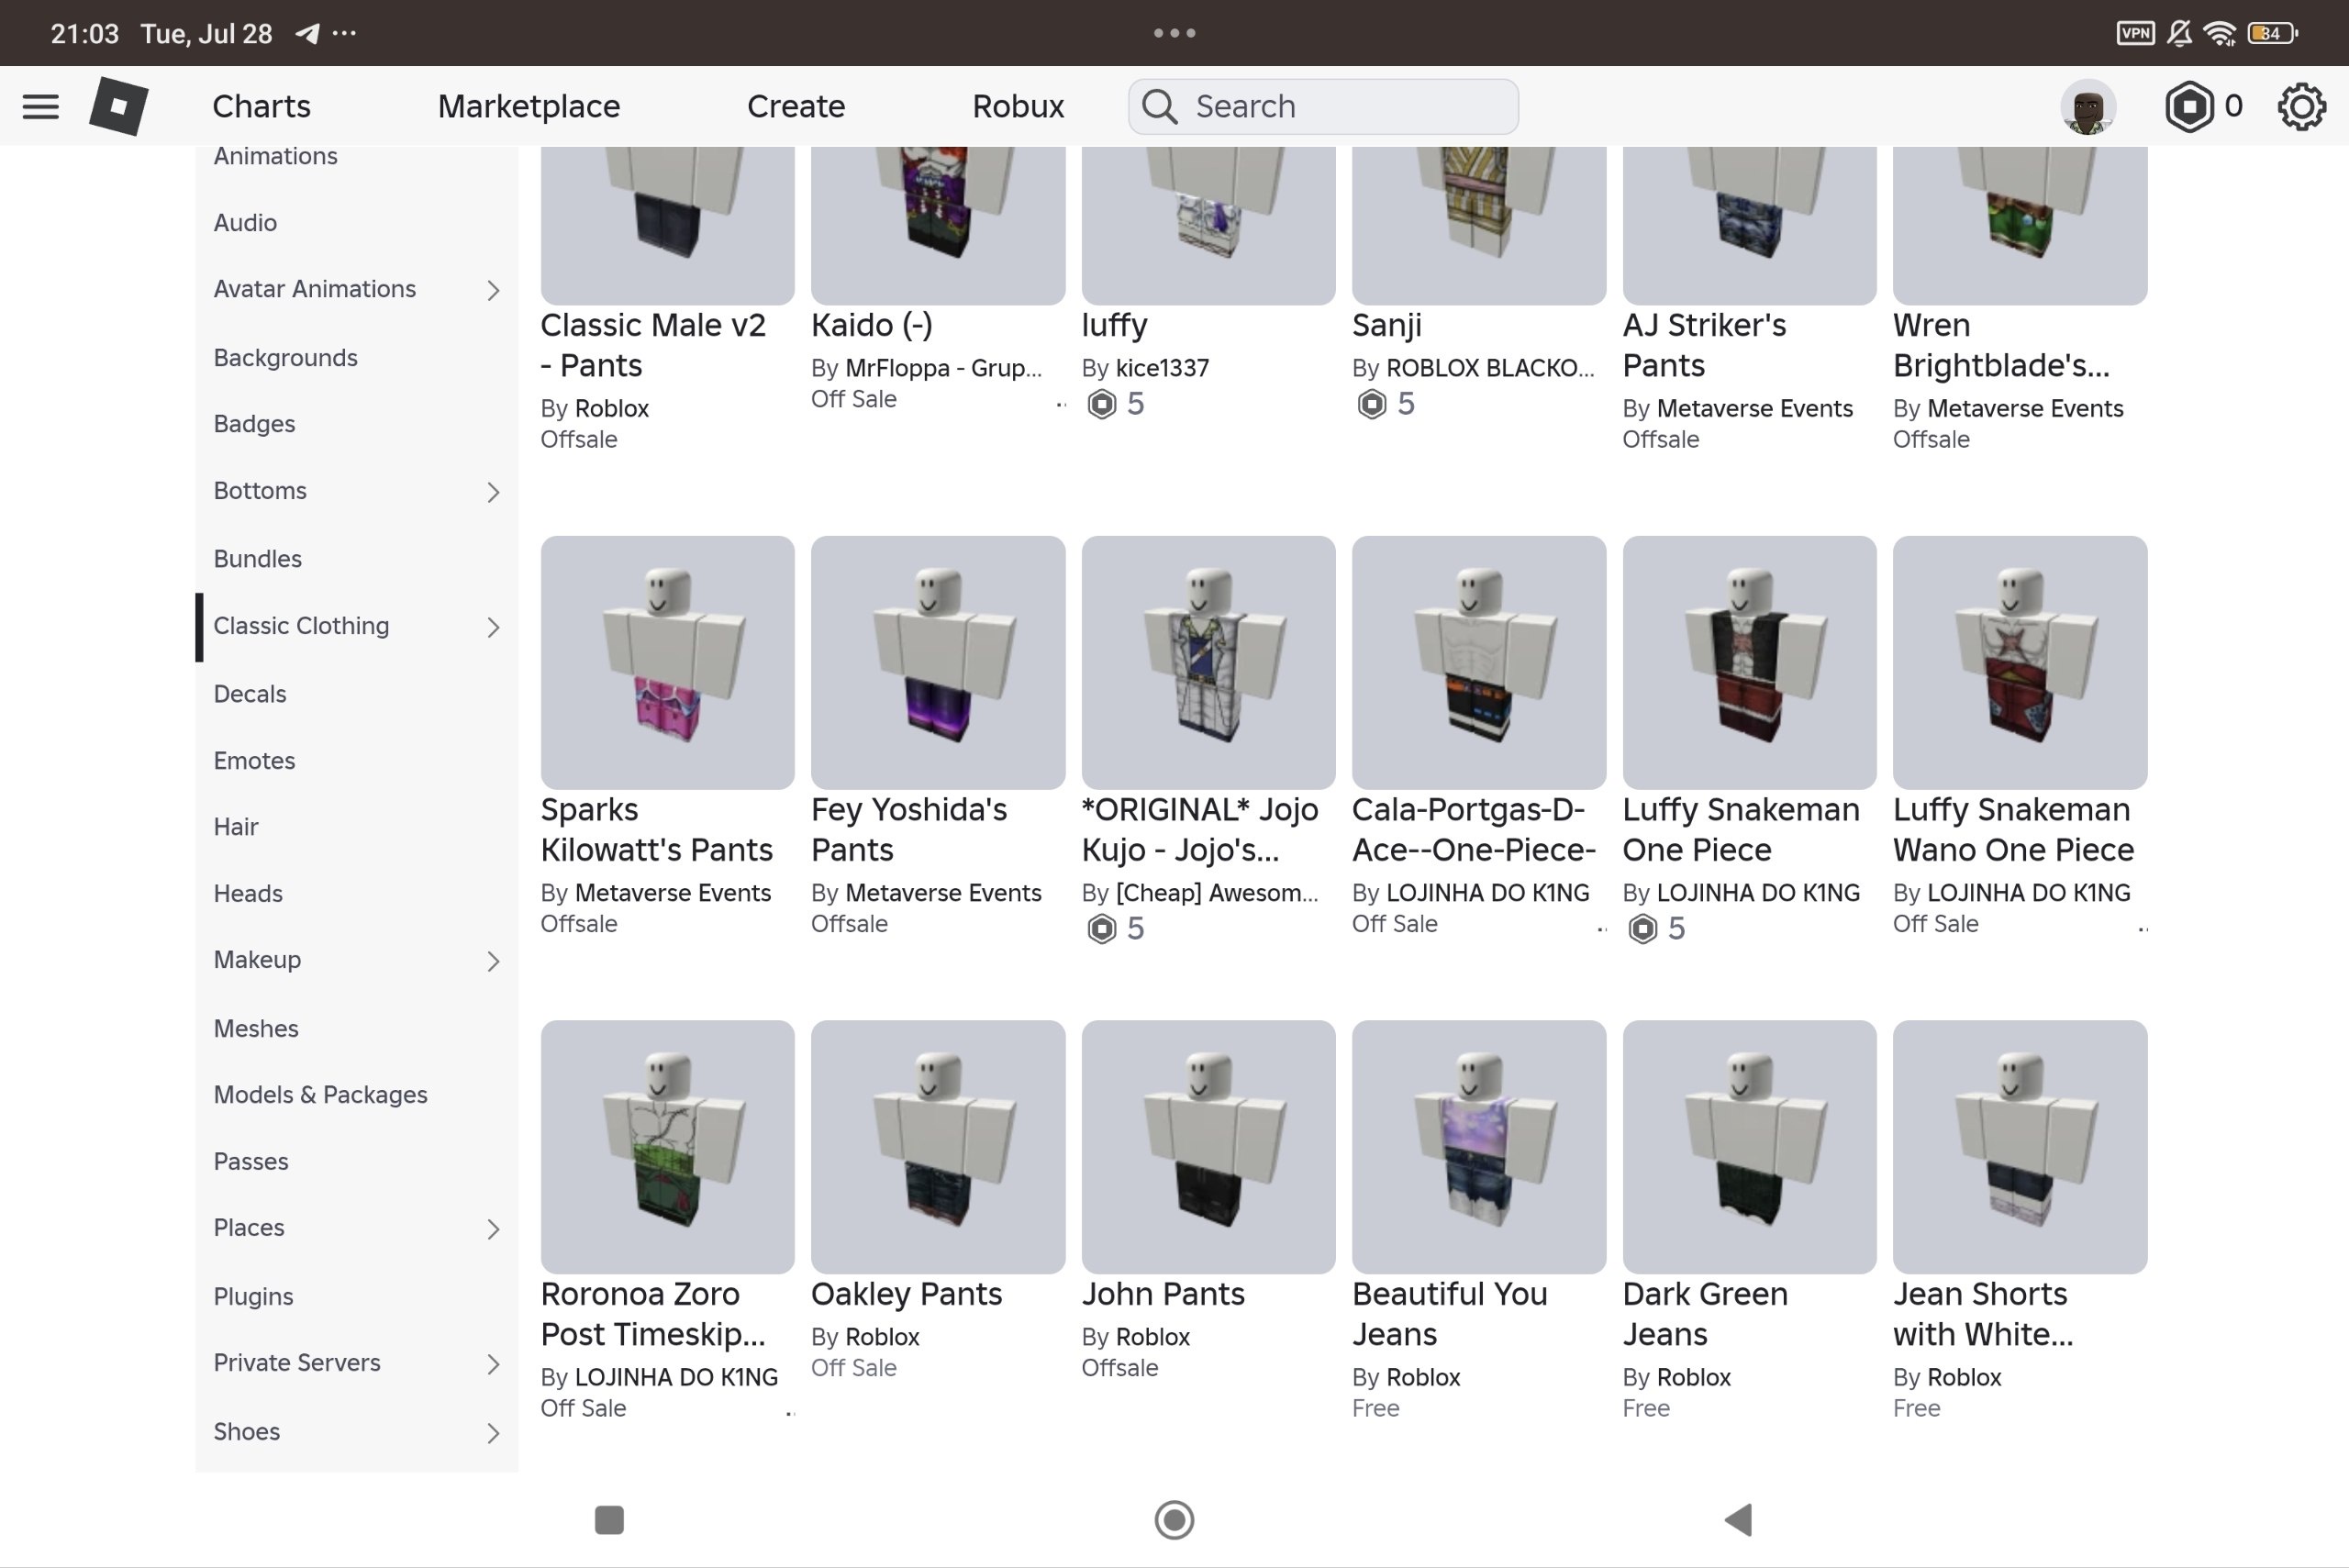Open Sparks Kilowatt's Pants thumbnail

click(667, 662)
